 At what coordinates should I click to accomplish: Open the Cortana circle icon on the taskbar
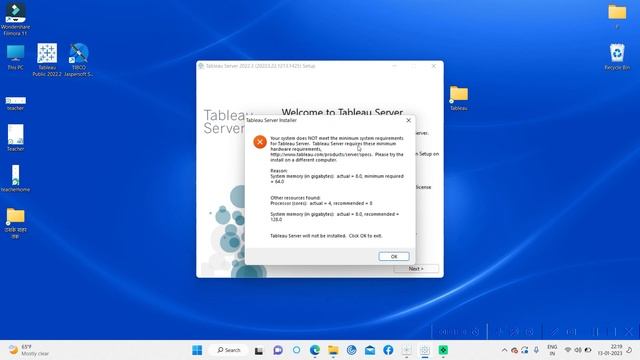296,350
